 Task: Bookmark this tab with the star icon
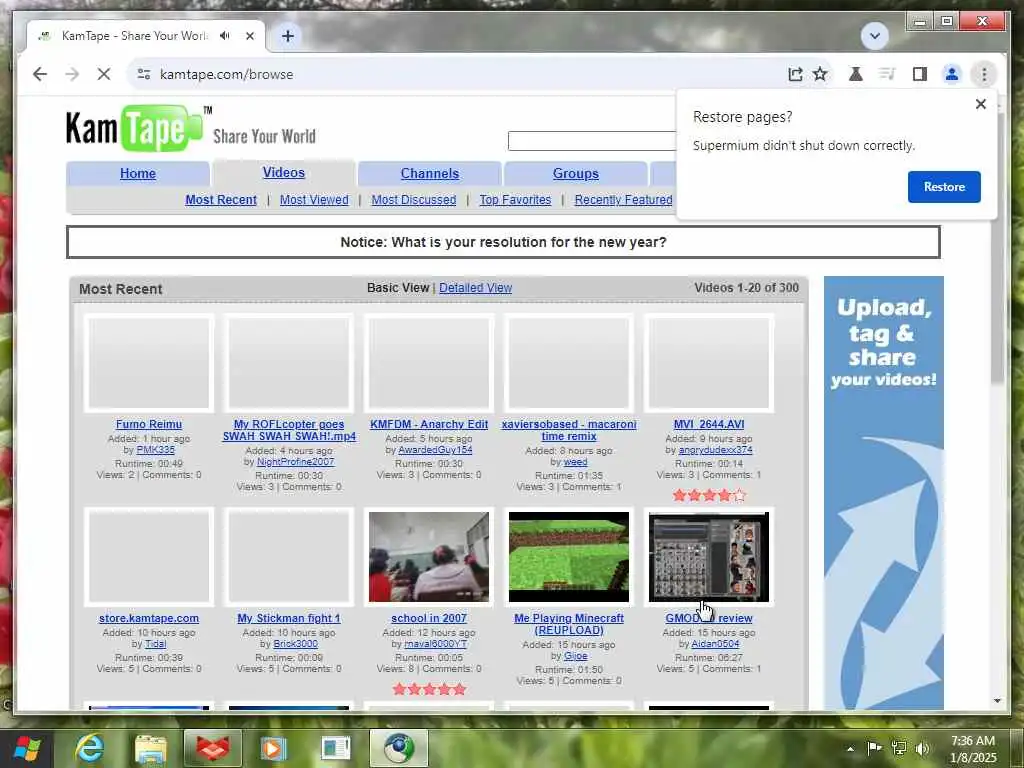(x=820, y=74)
